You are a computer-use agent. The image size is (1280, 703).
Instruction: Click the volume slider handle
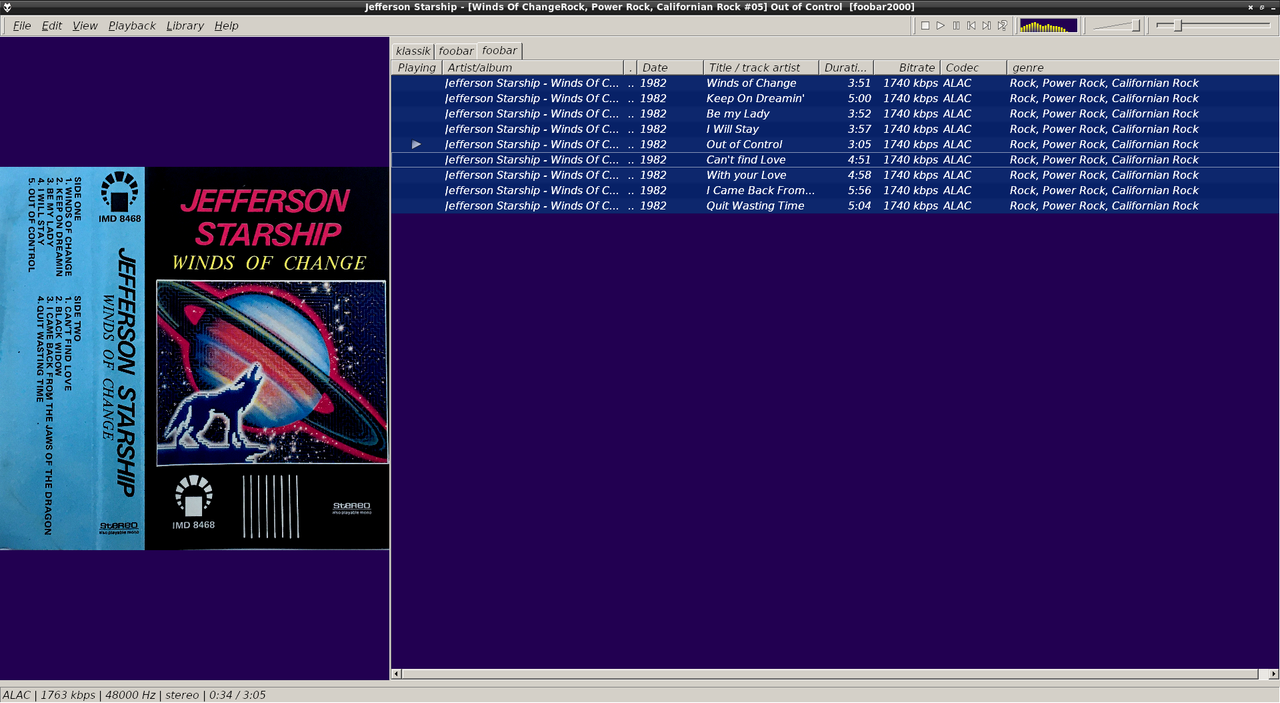coord(1136,25)
